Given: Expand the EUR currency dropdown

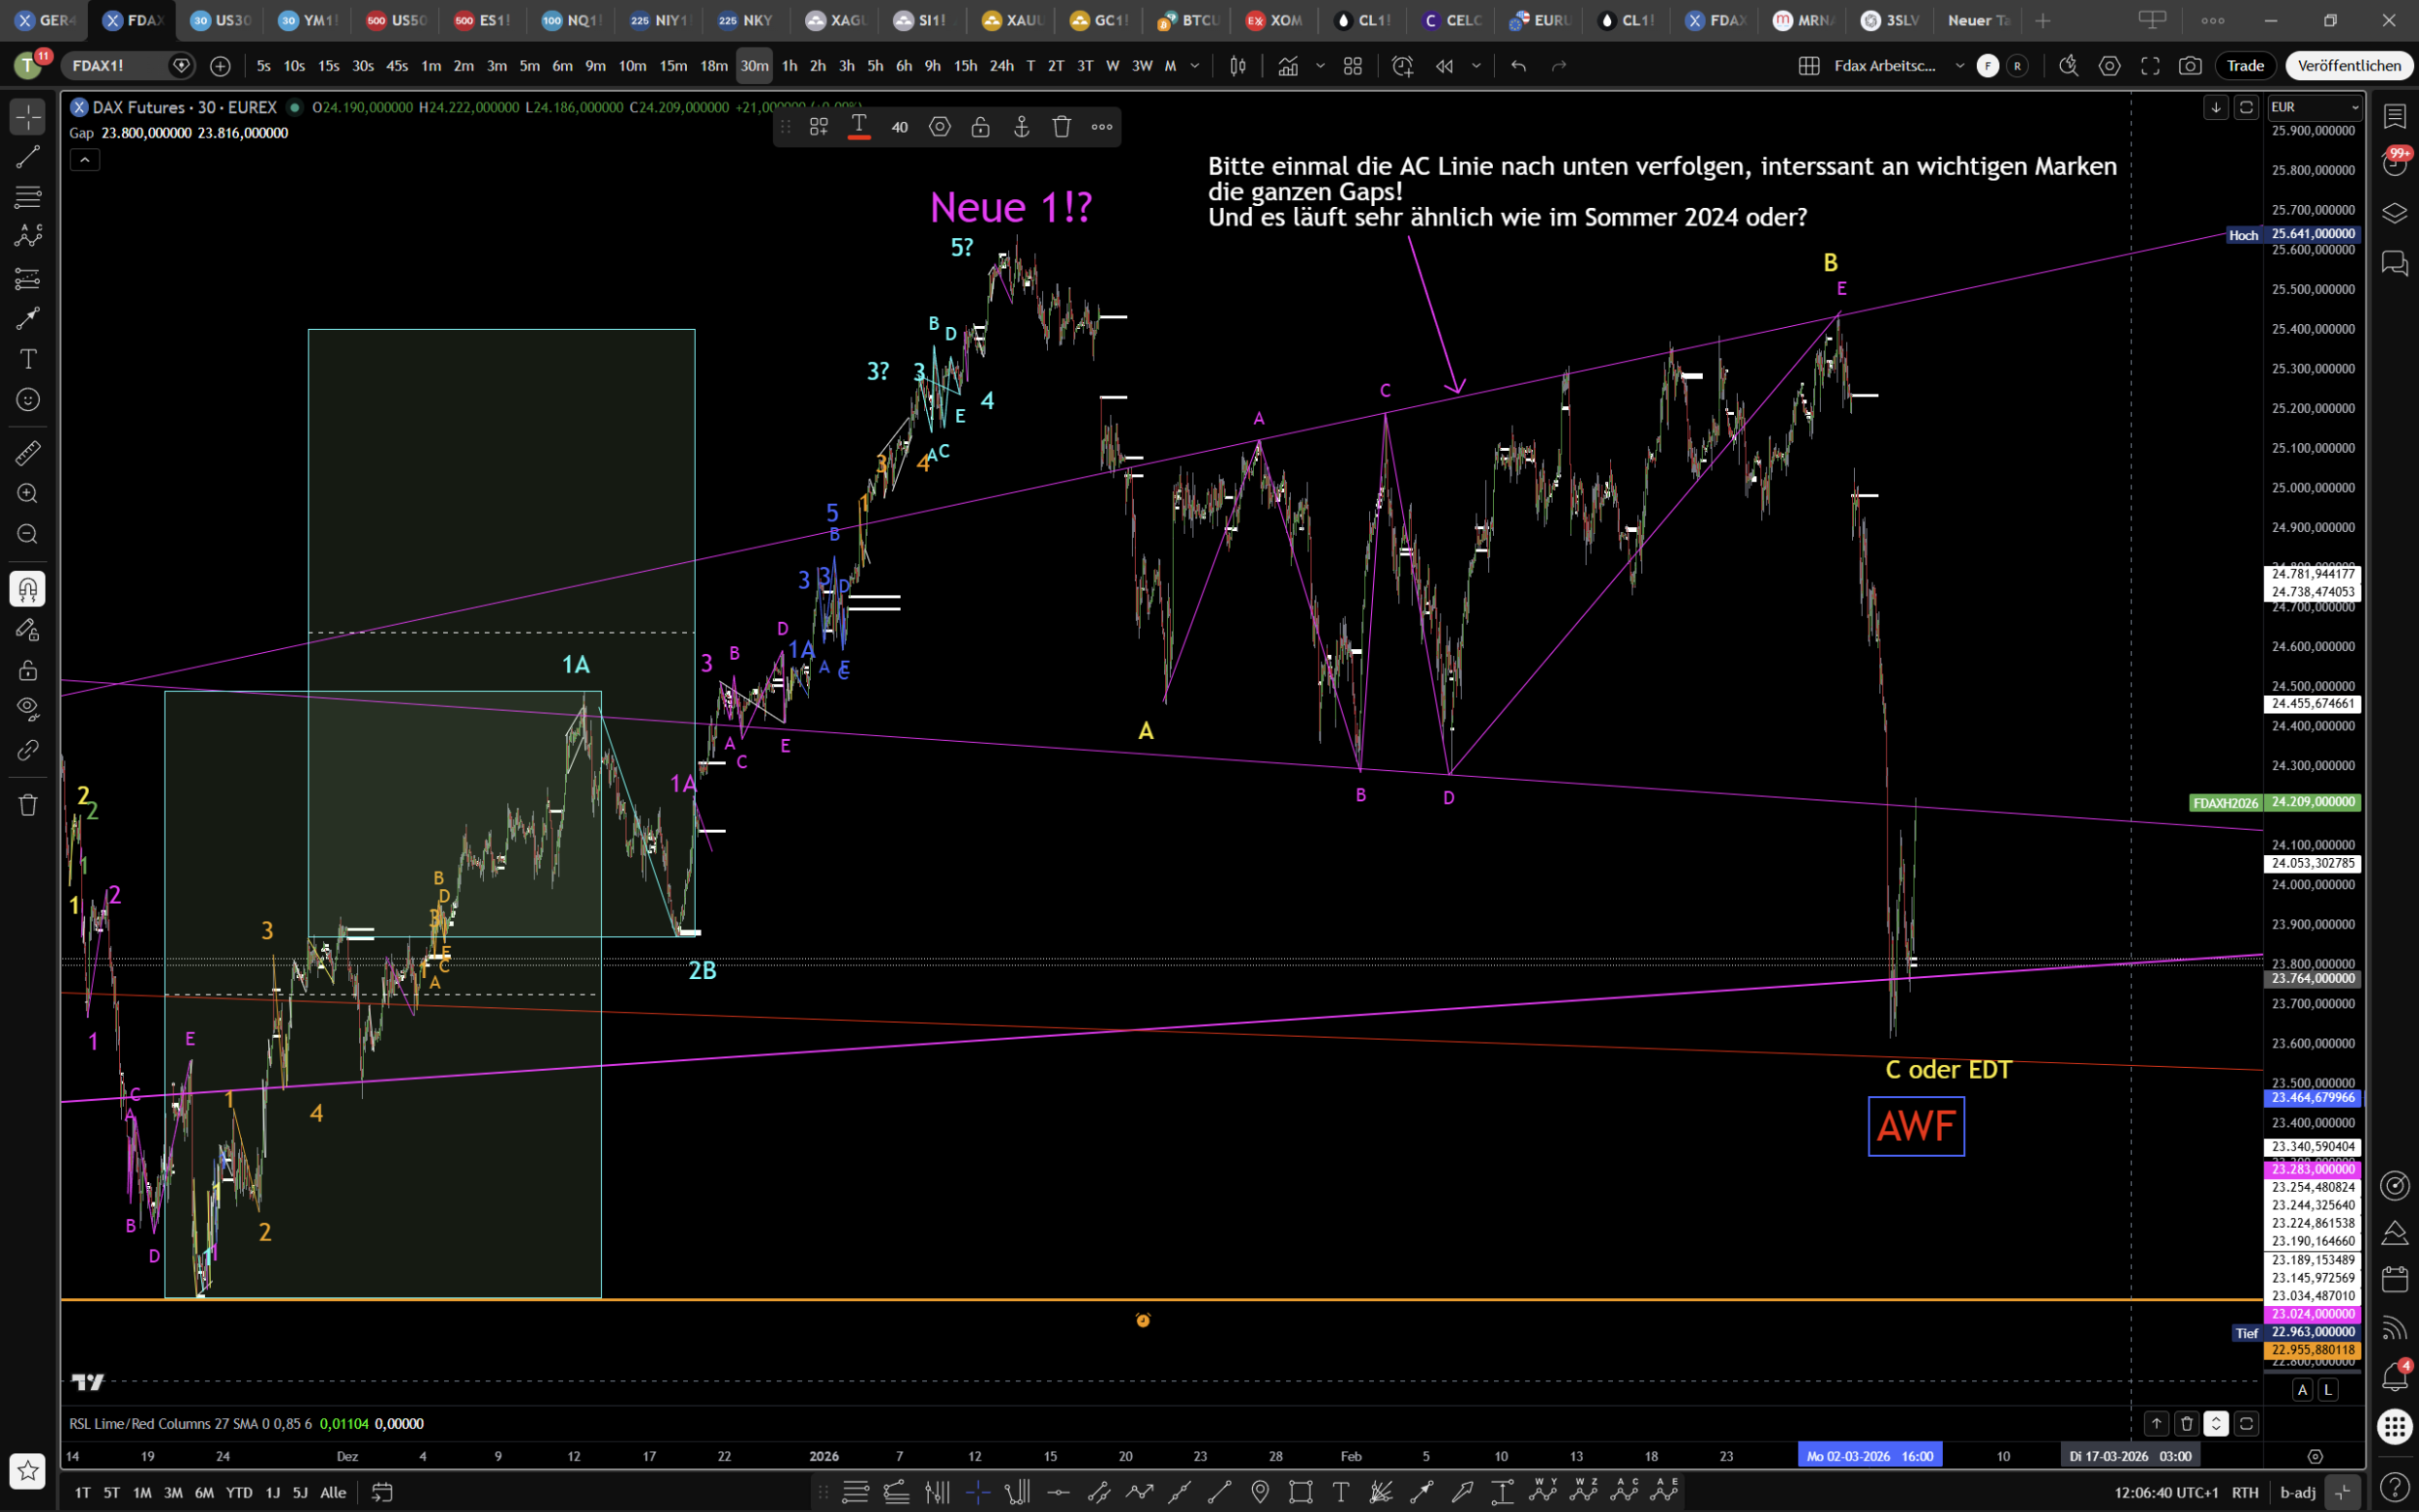Looking at the screenshot, I should pyautogui.click(x=2314, y=107).
